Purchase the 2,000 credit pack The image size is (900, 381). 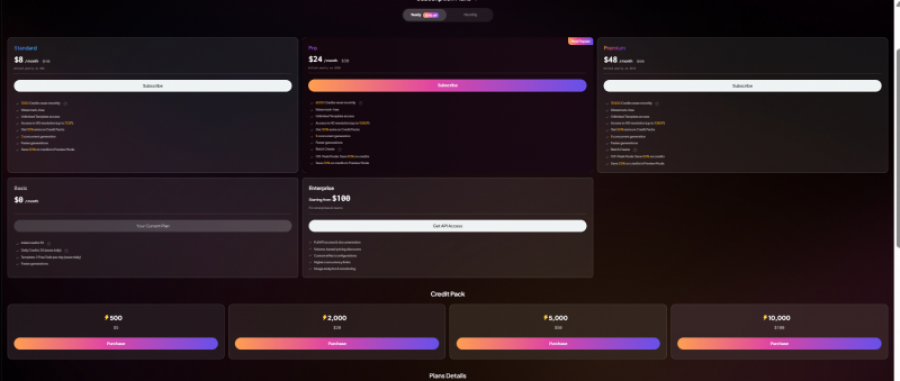337,344
